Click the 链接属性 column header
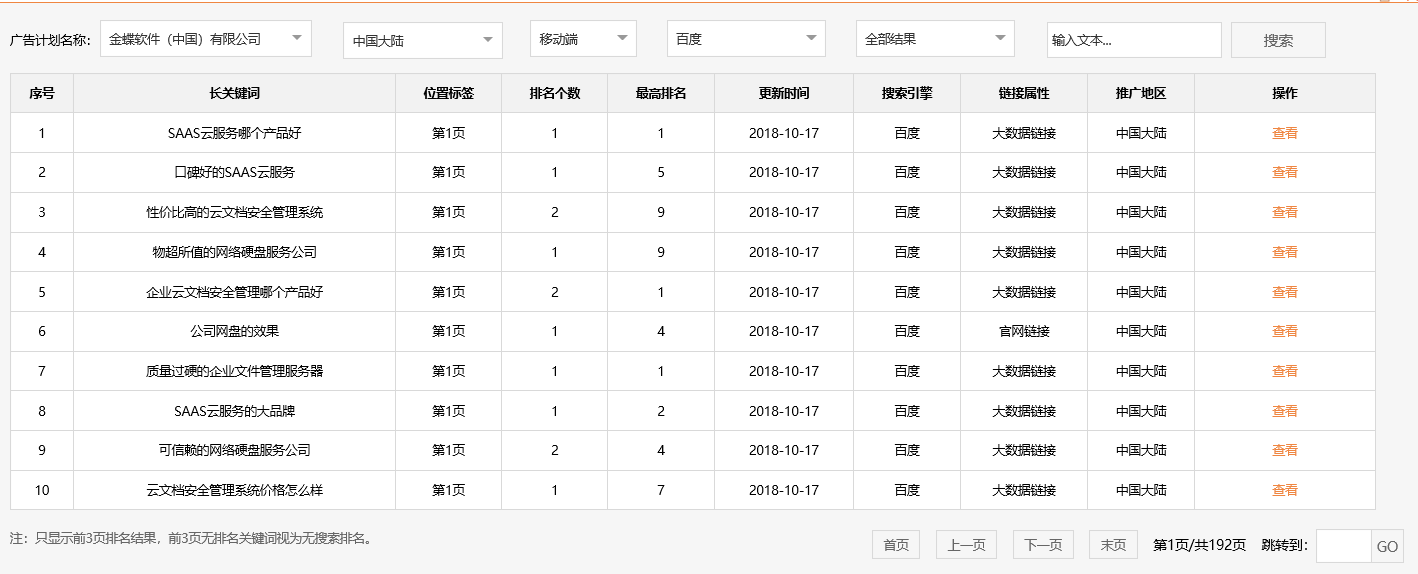The height and width of the screenshot is (574, 1418). 1024,93
